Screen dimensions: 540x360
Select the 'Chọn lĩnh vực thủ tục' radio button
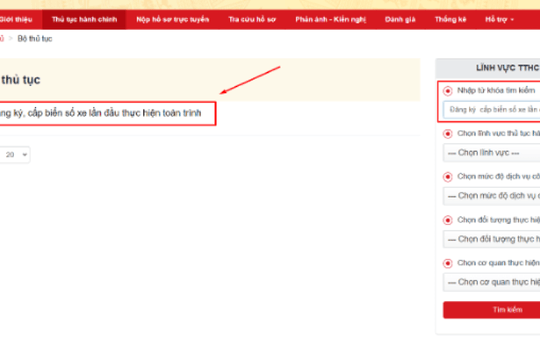(x=447, y=134)
